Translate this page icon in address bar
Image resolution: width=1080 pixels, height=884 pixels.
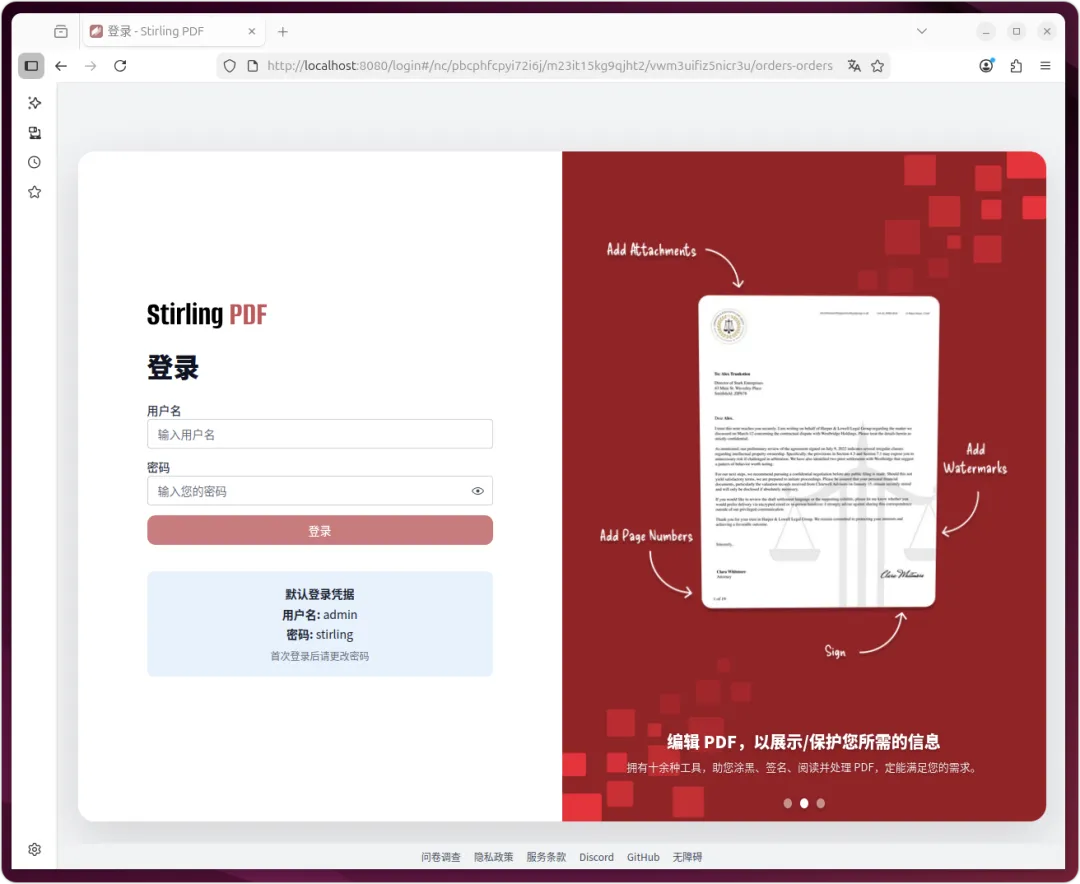coord(854,66)
